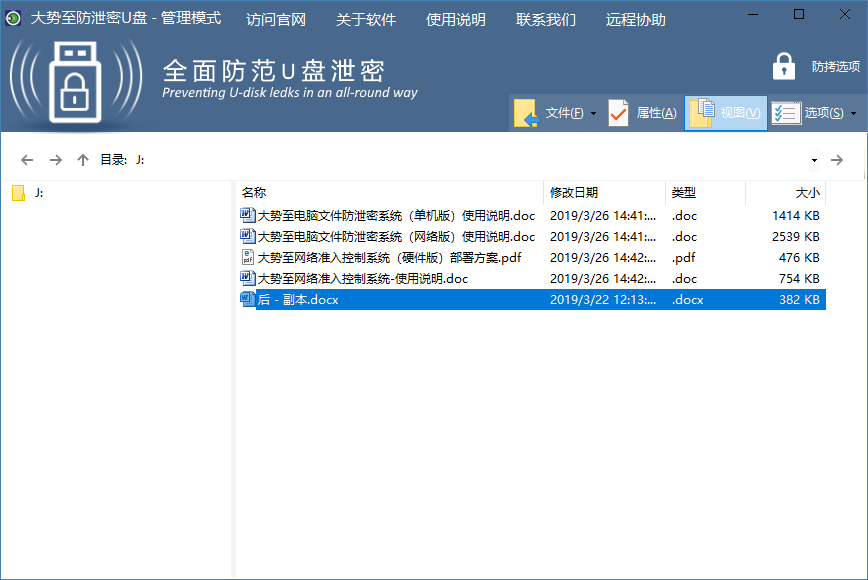Open 使用说明 menu item
868x580 pixels.
coord(456,20)
